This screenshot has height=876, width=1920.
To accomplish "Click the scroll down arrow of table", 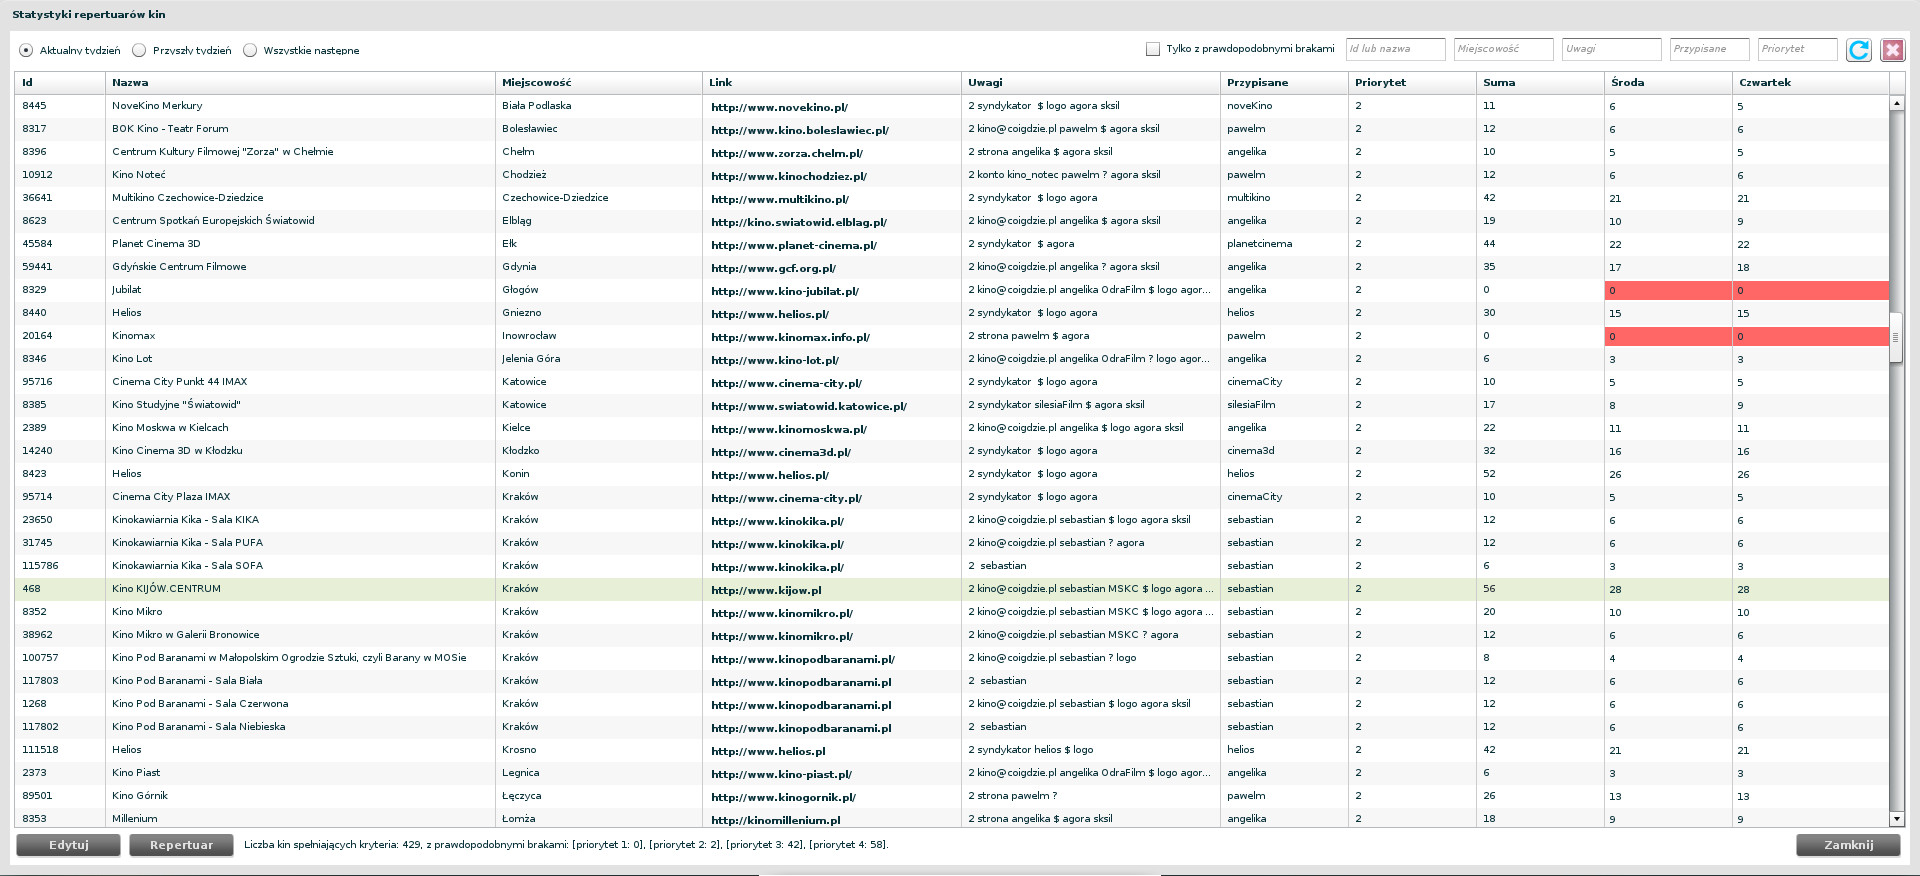I will (x=1896, y=819).
